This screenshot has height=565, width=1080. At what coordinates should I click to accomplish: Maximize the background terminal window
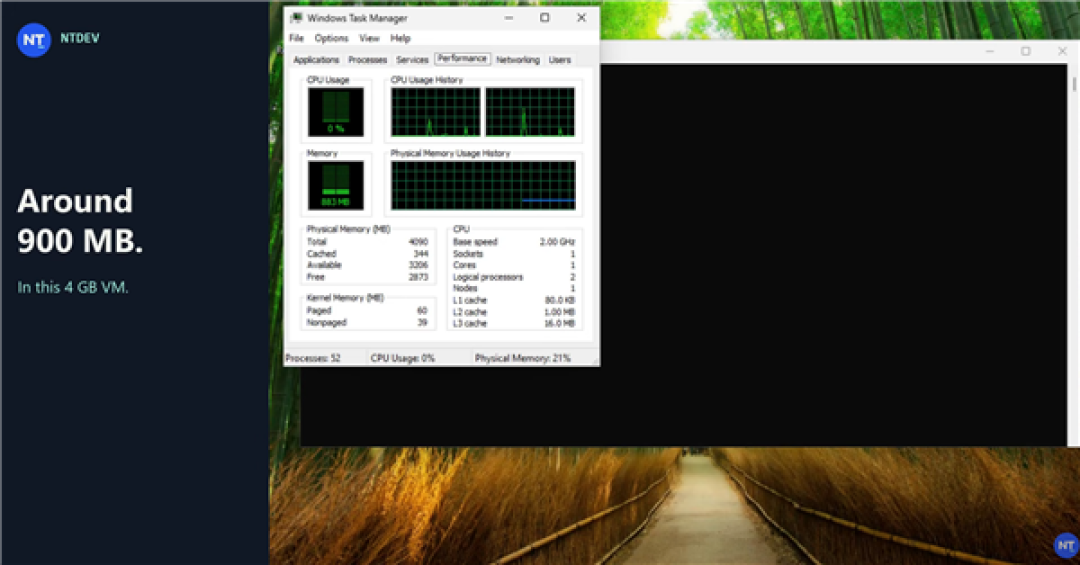(1026, 51)
